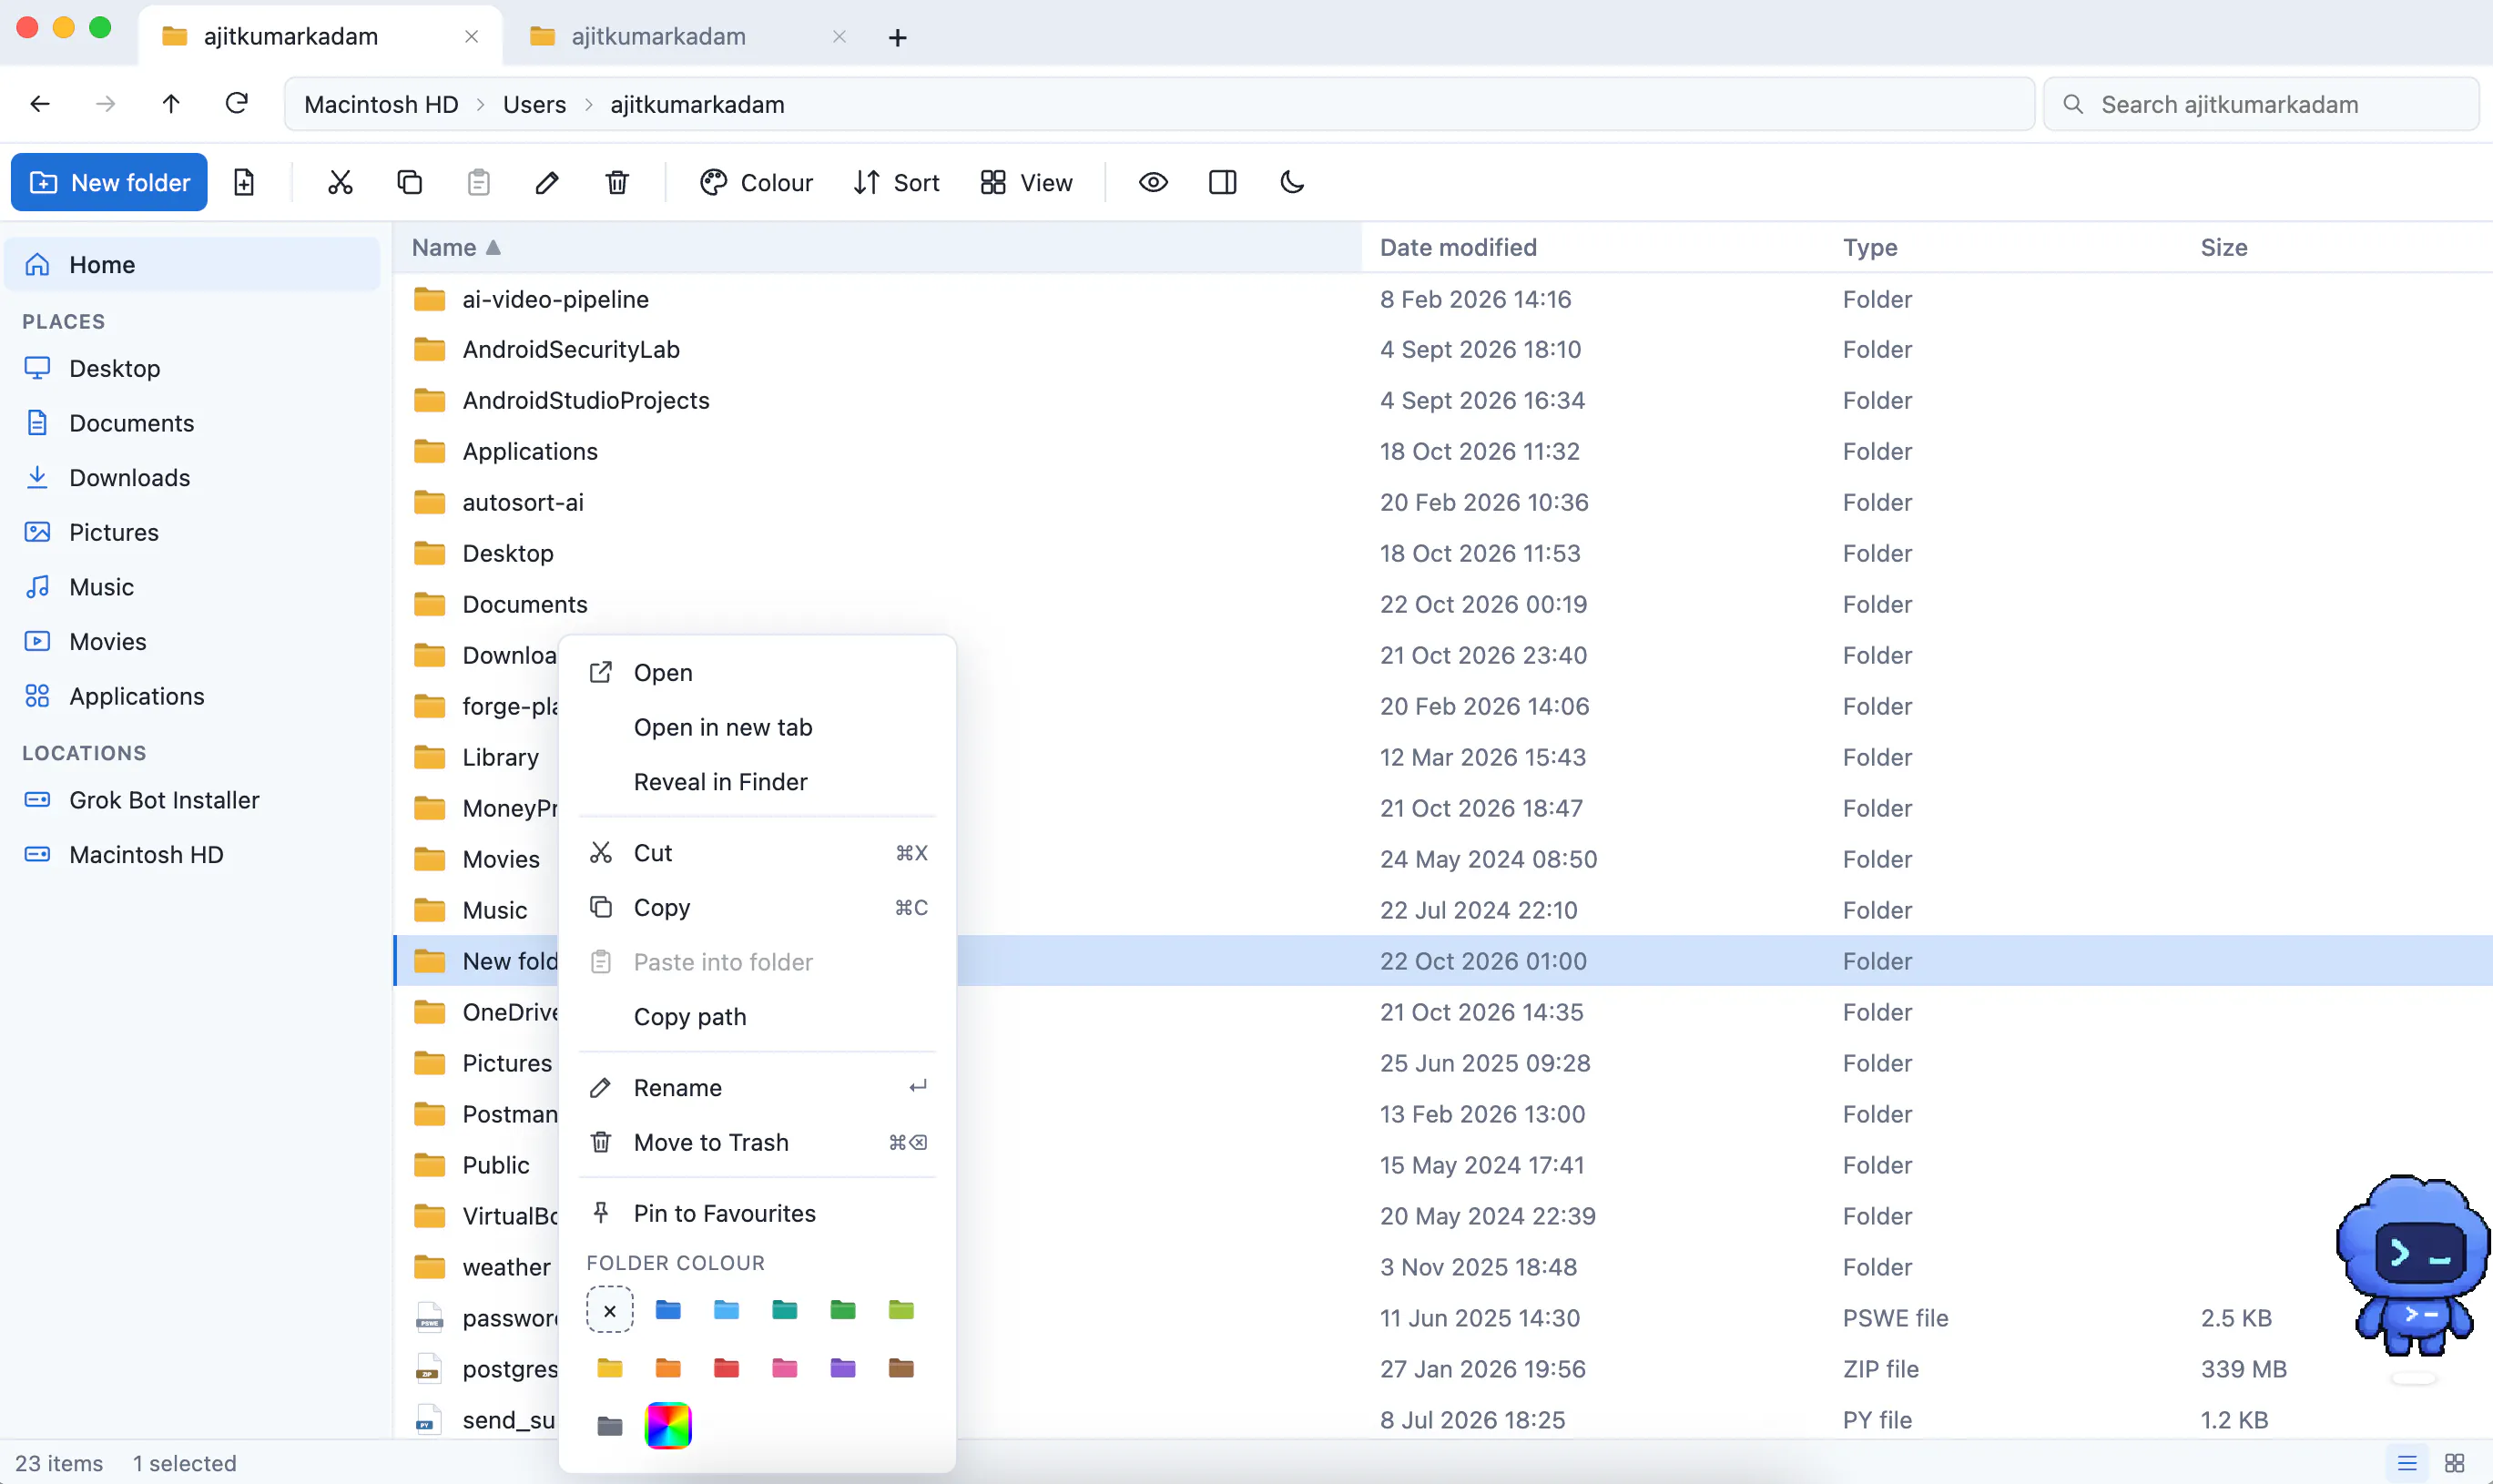Select Copy path from context menu

tap(757, 1016)
